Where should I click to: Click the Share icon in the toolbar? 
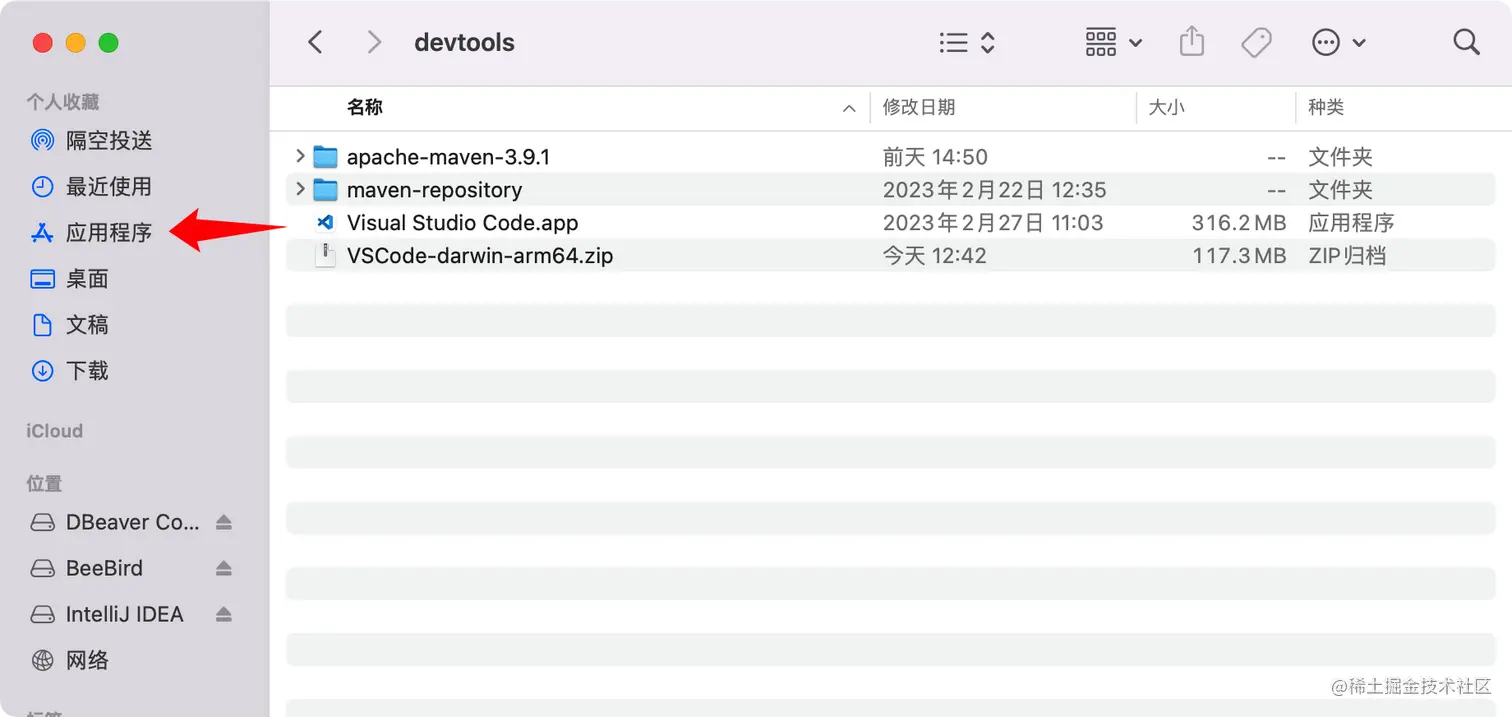point(1191,42)
